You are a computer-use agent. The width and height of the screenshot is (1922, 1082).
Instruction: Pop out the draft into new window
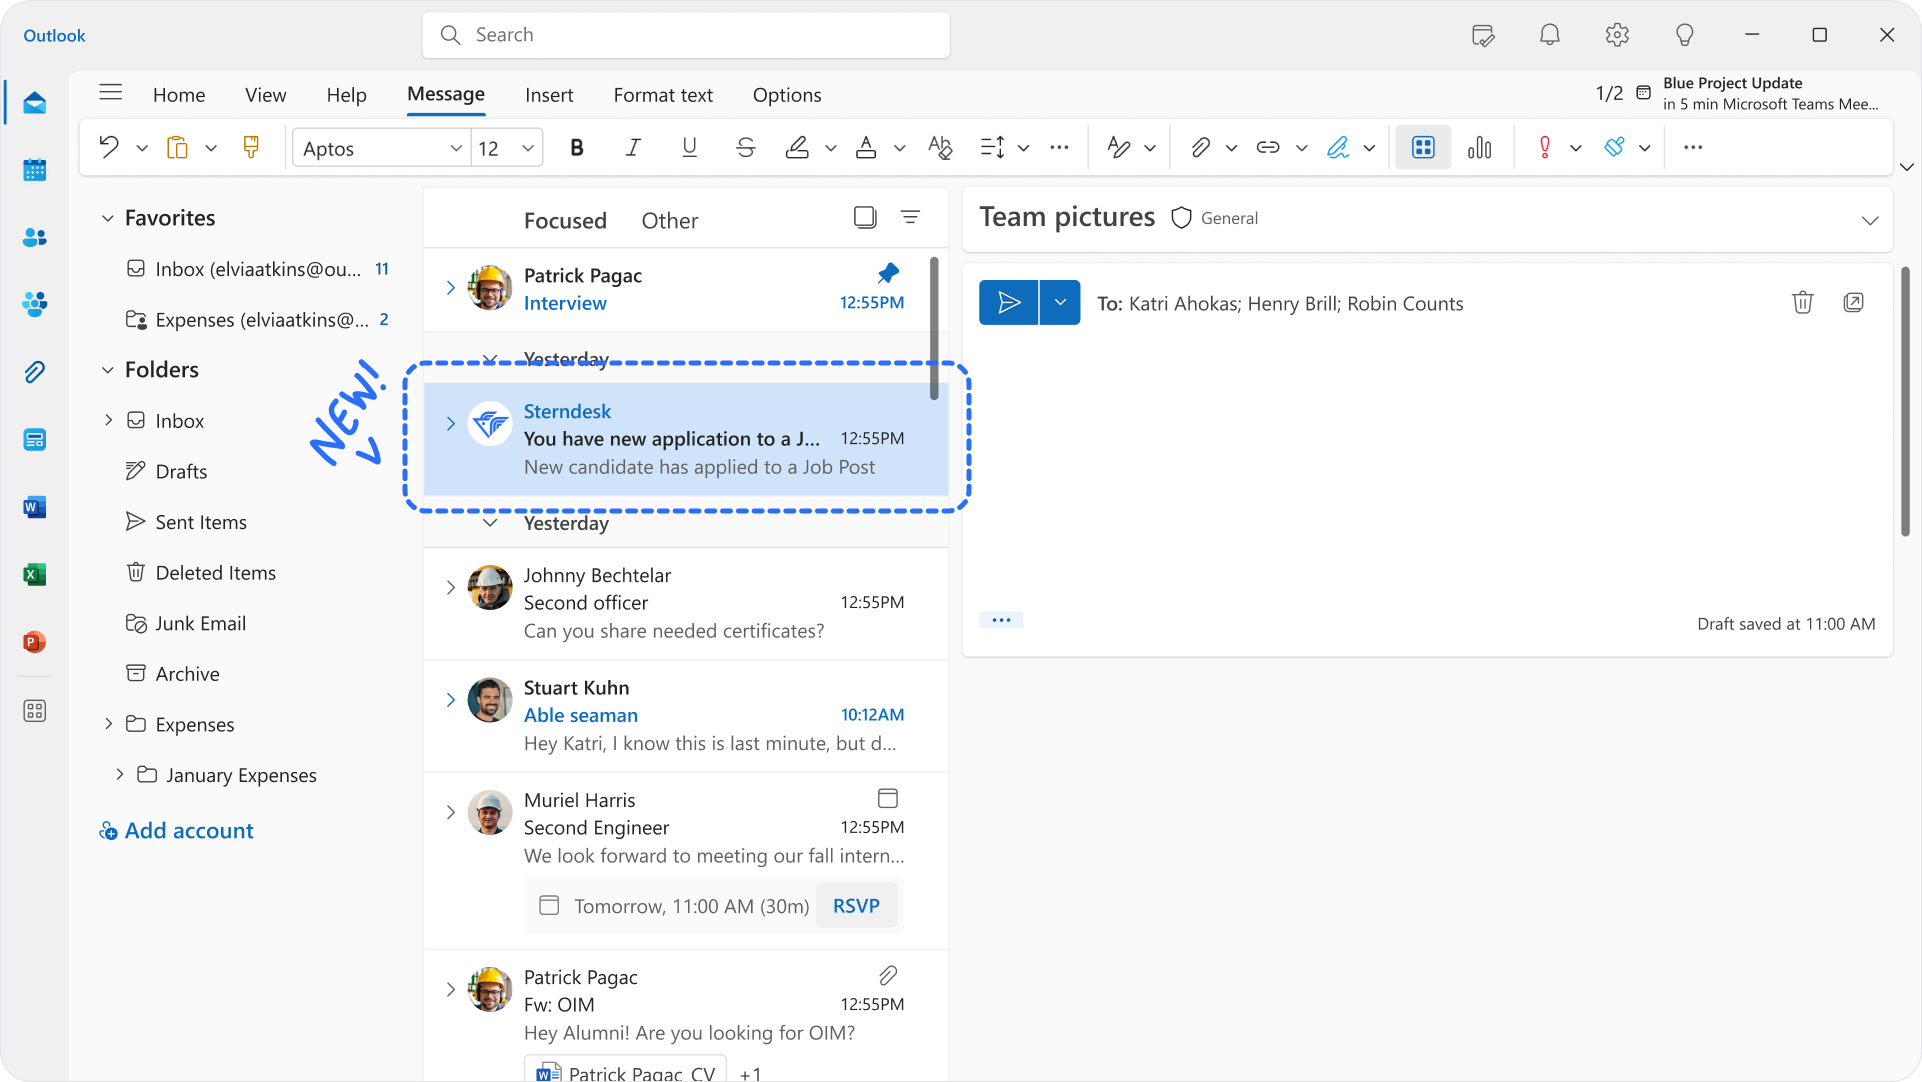(1853, 302)
